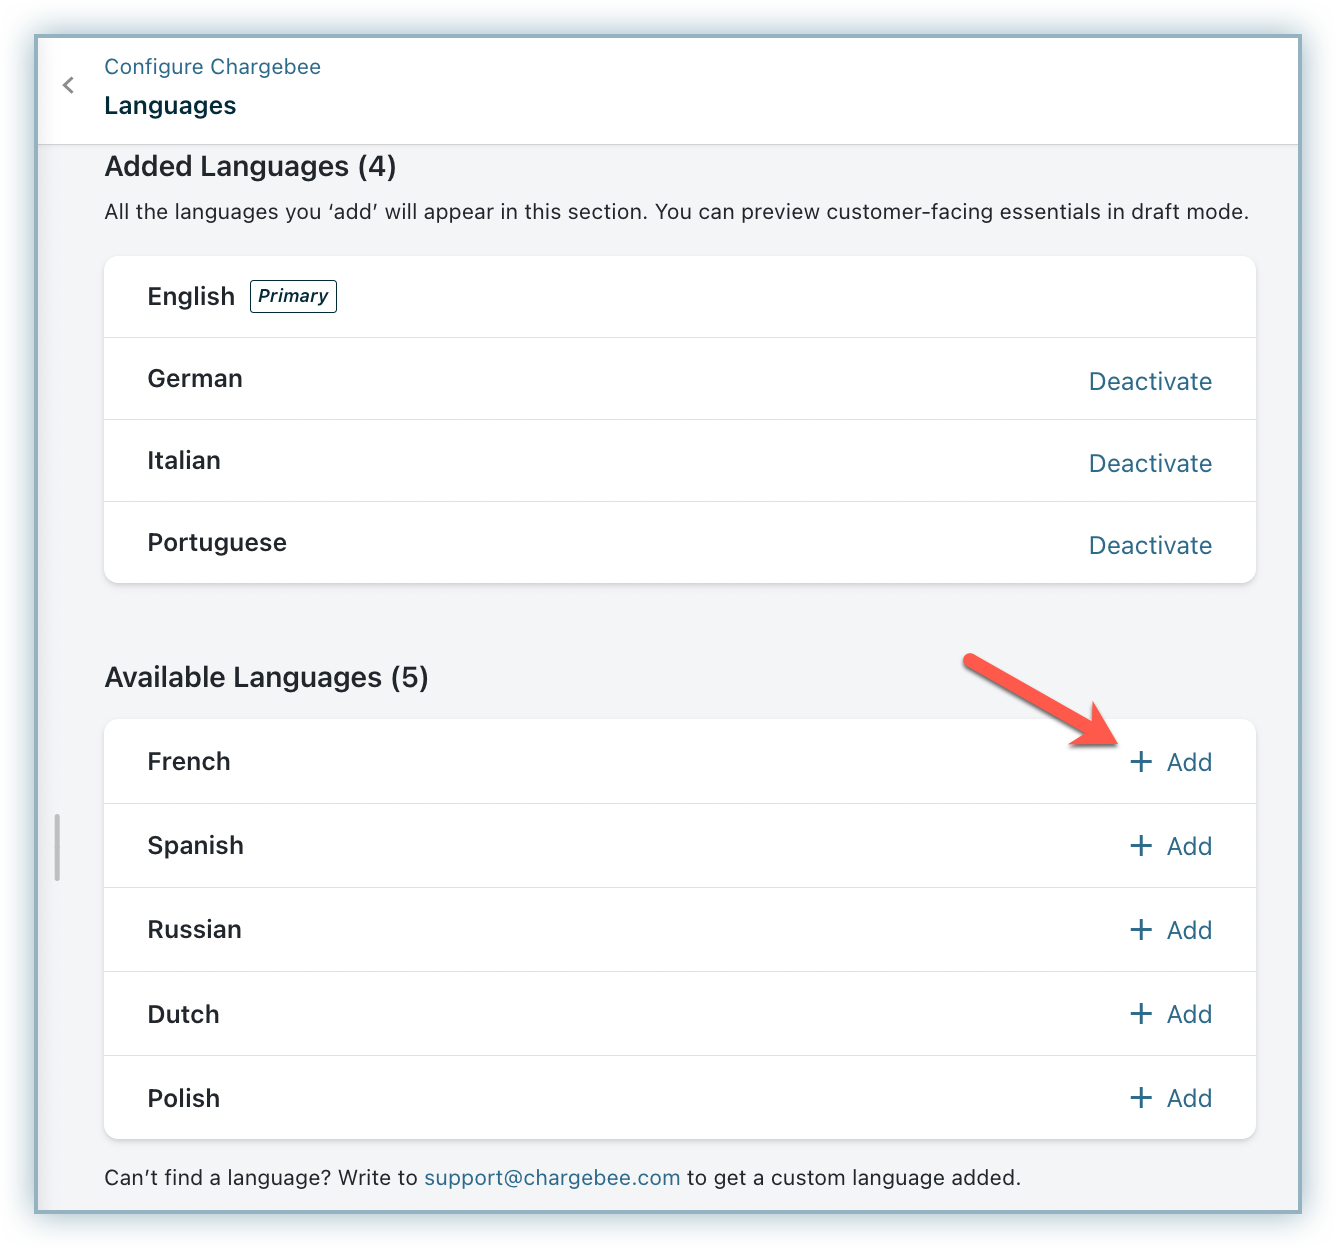1336x1248 pixels.
Task: Click the Primary badge next to English
Action: (x=293, y=296)
